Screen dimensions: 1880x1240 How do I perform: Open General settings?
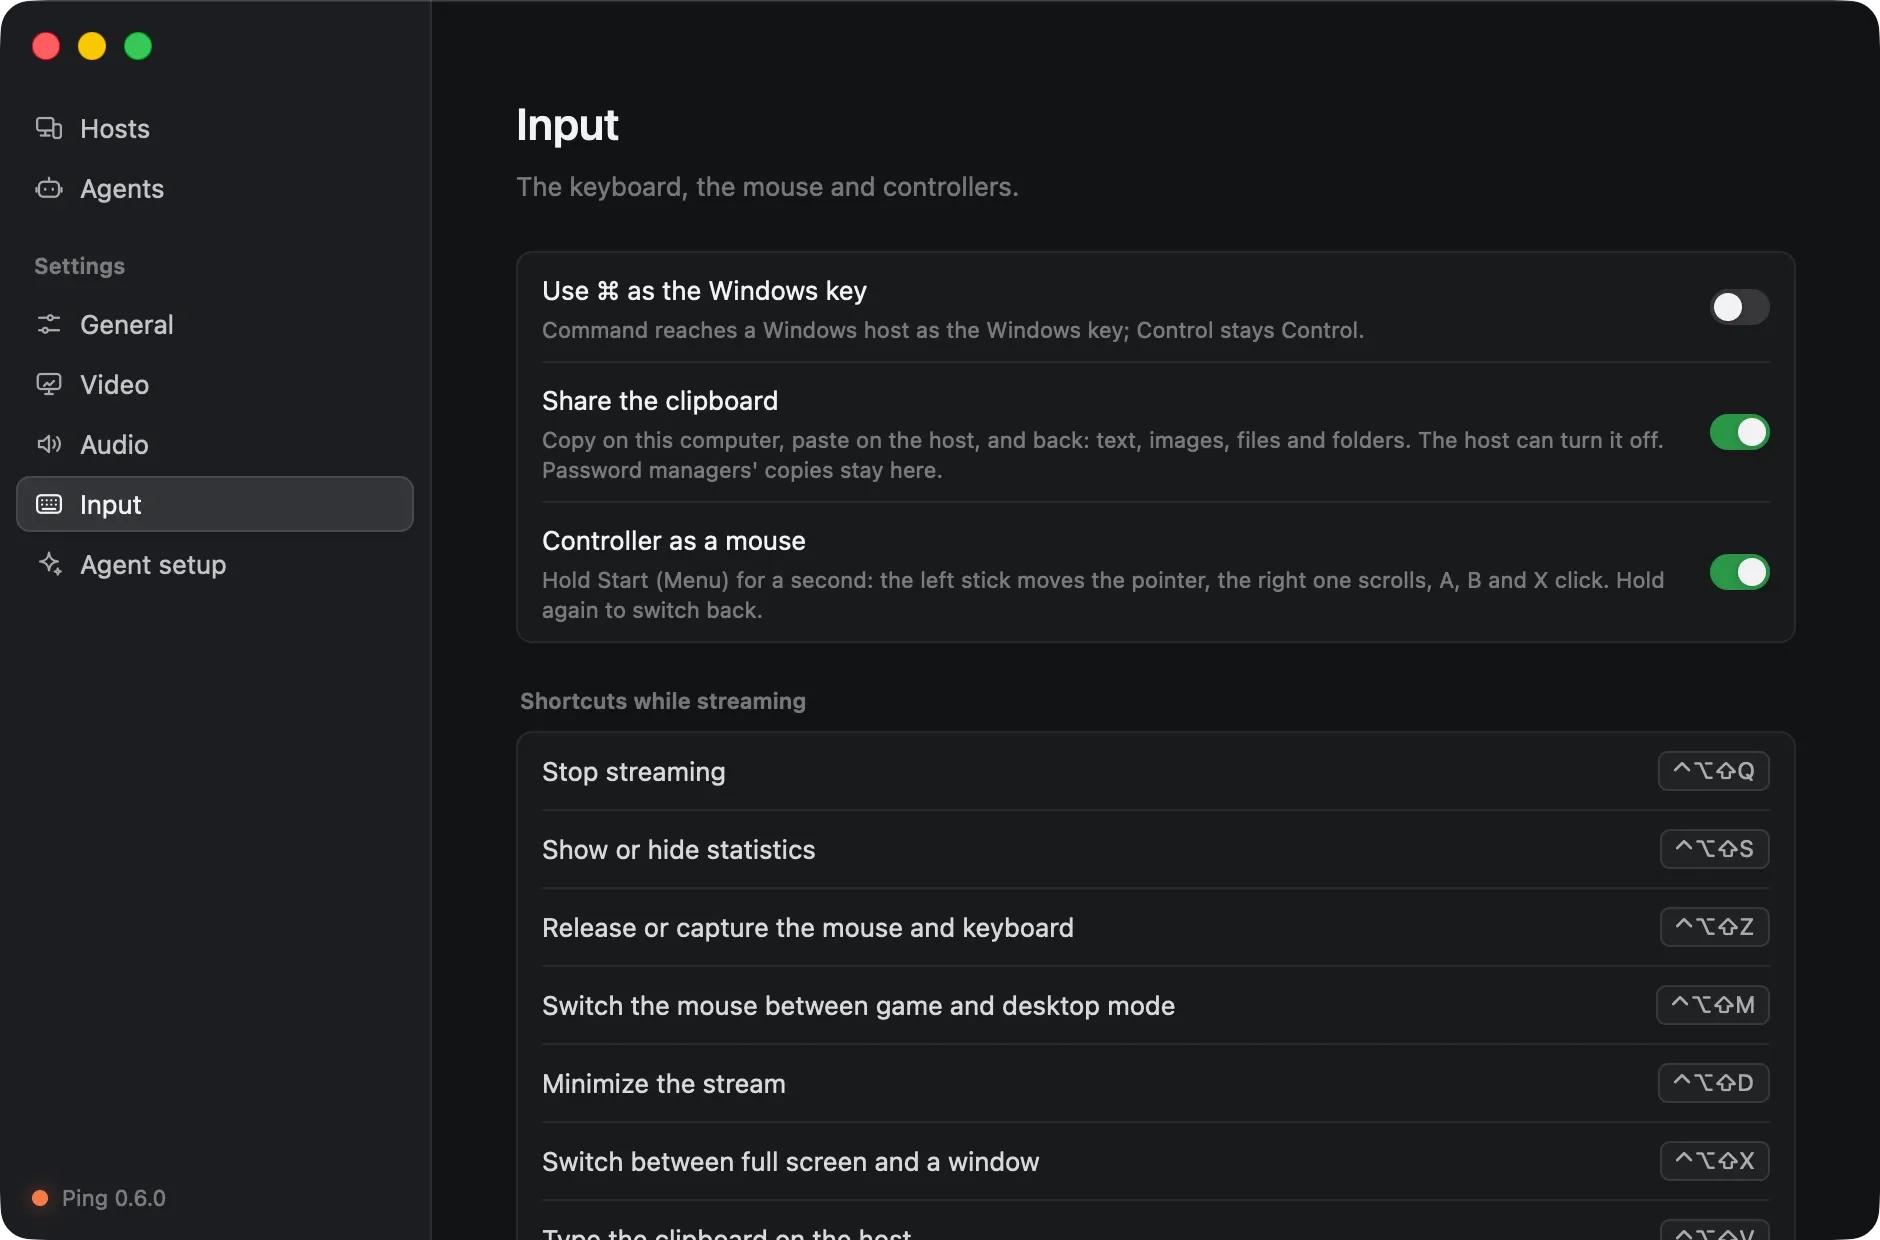[215, 324]
